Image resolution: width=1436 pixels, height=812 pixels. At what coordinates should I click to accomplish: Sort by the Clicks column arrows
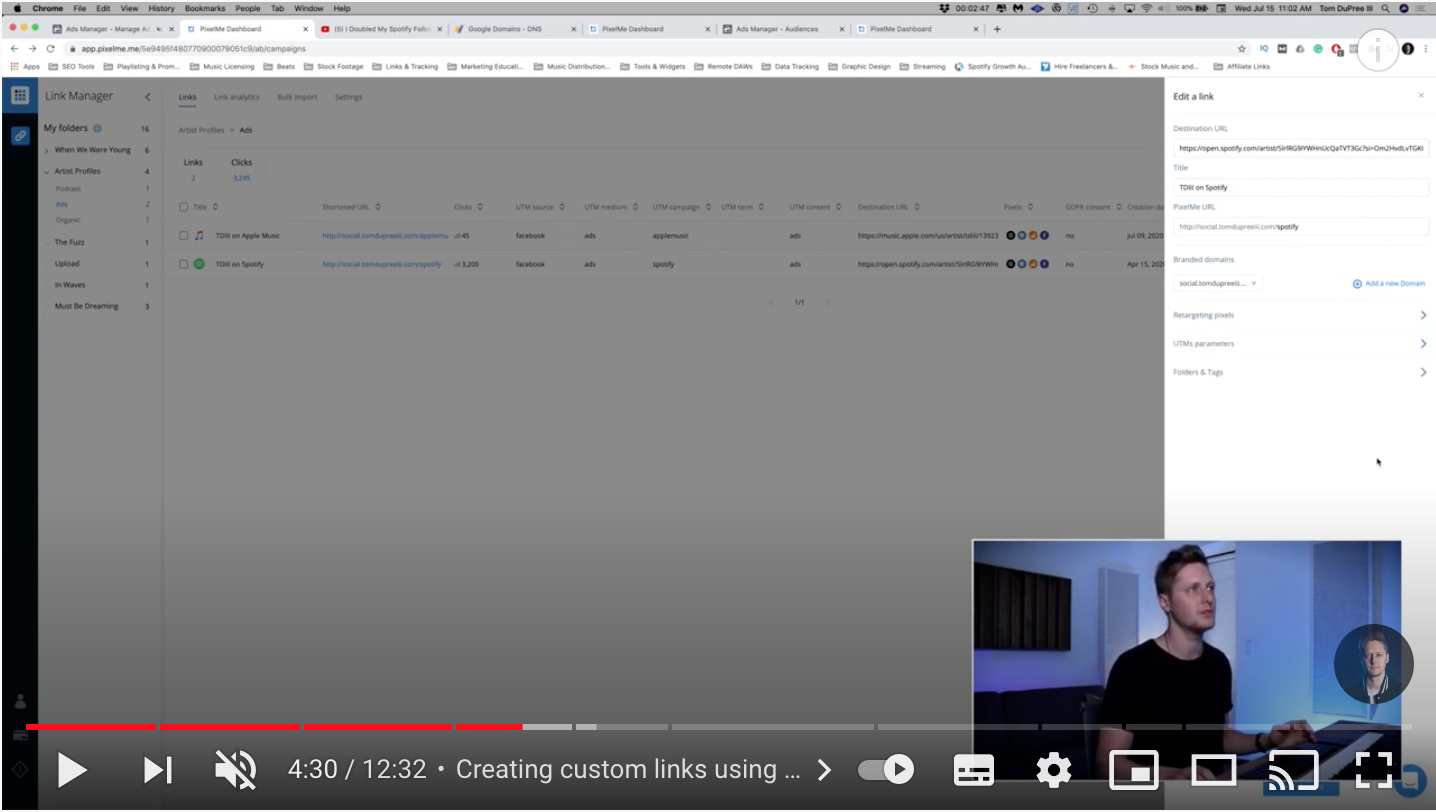[480, 207]
